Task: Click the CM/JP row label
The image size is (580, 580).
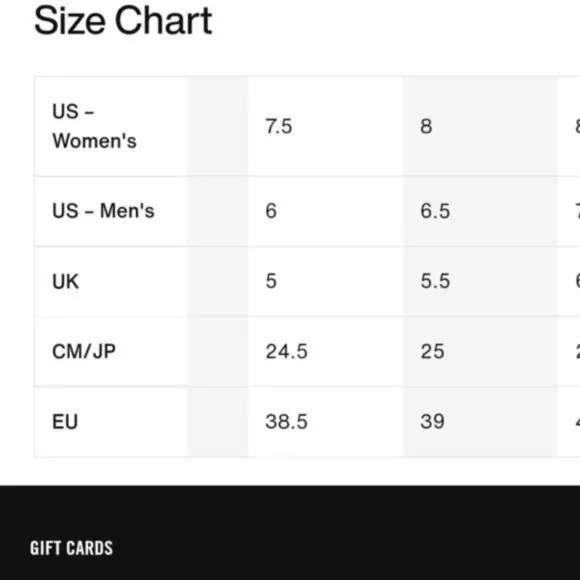Action: click(x=84, y=351)
